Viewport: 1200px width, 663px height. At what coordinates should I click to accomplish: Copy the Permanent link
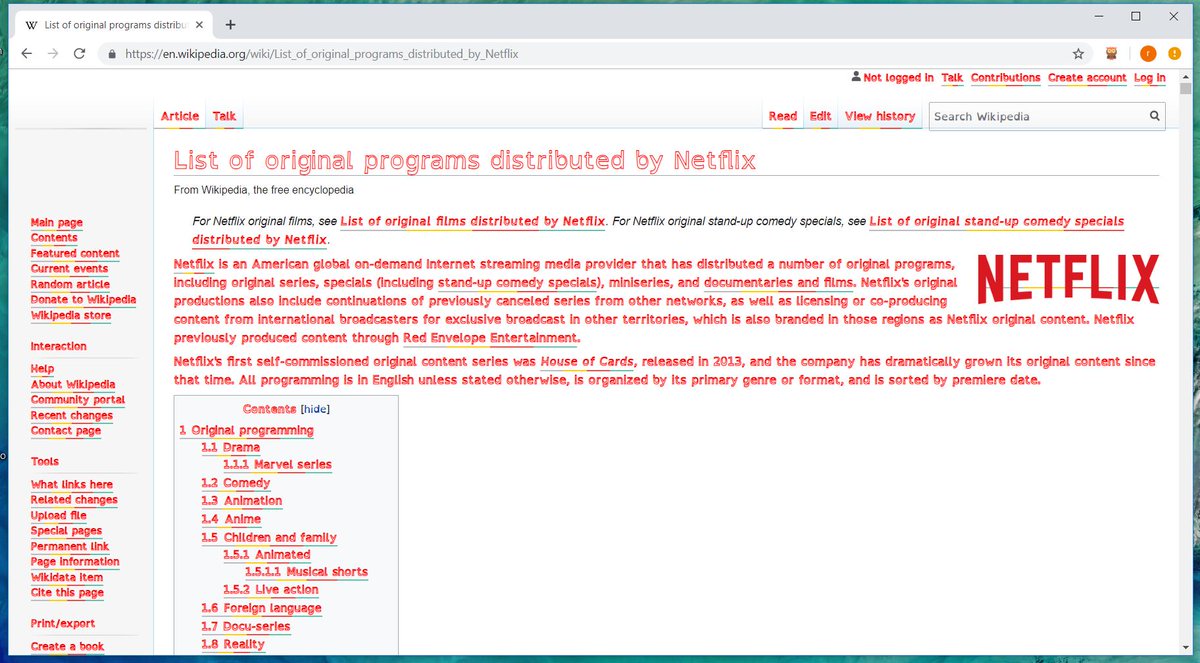70,547
